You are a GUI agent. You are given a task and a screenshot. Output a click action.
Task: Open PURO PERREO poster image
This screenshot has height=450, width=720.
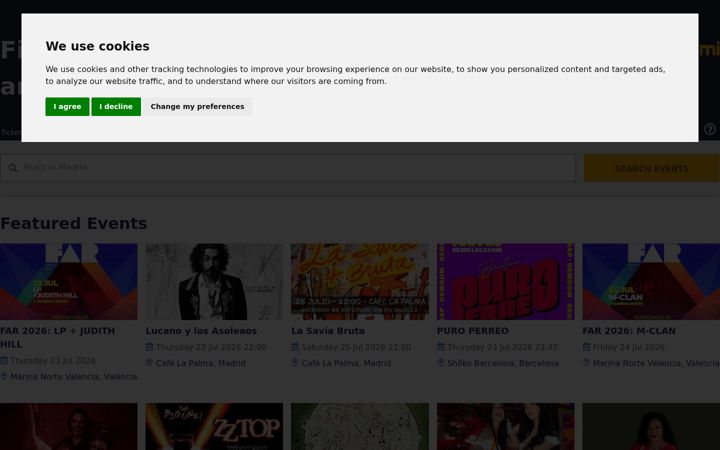pos(506,281)
